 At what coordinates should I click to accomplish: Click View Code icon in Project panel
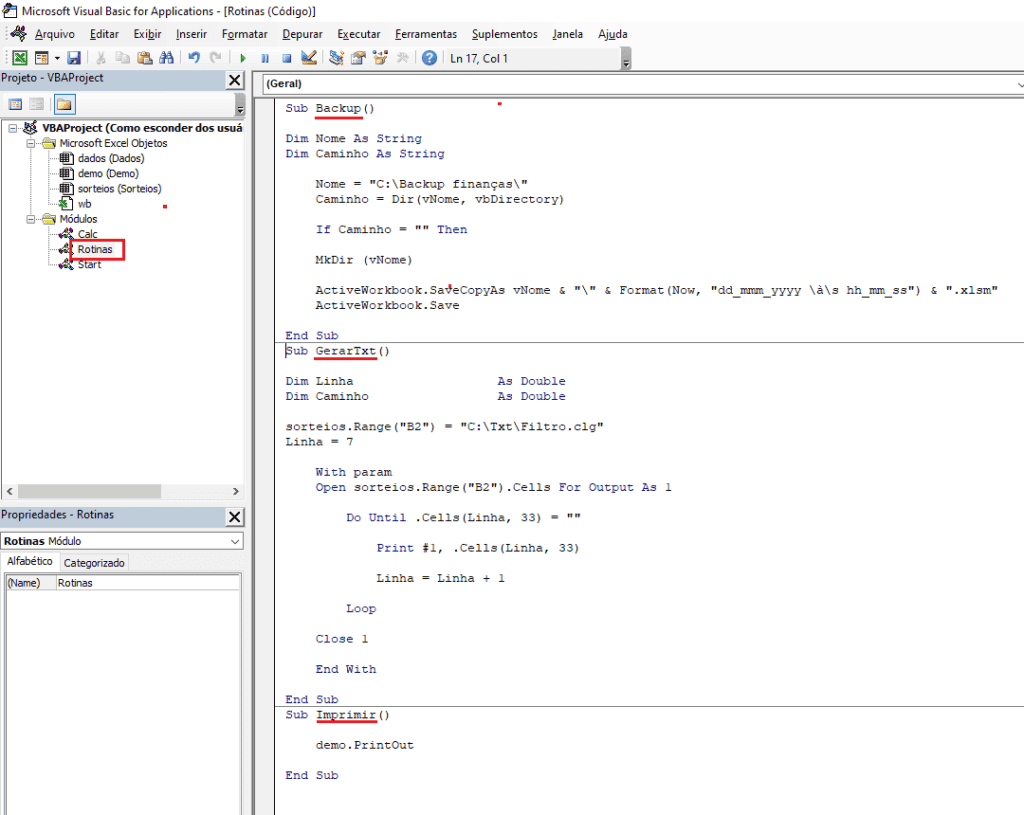[x=16, y=104]
